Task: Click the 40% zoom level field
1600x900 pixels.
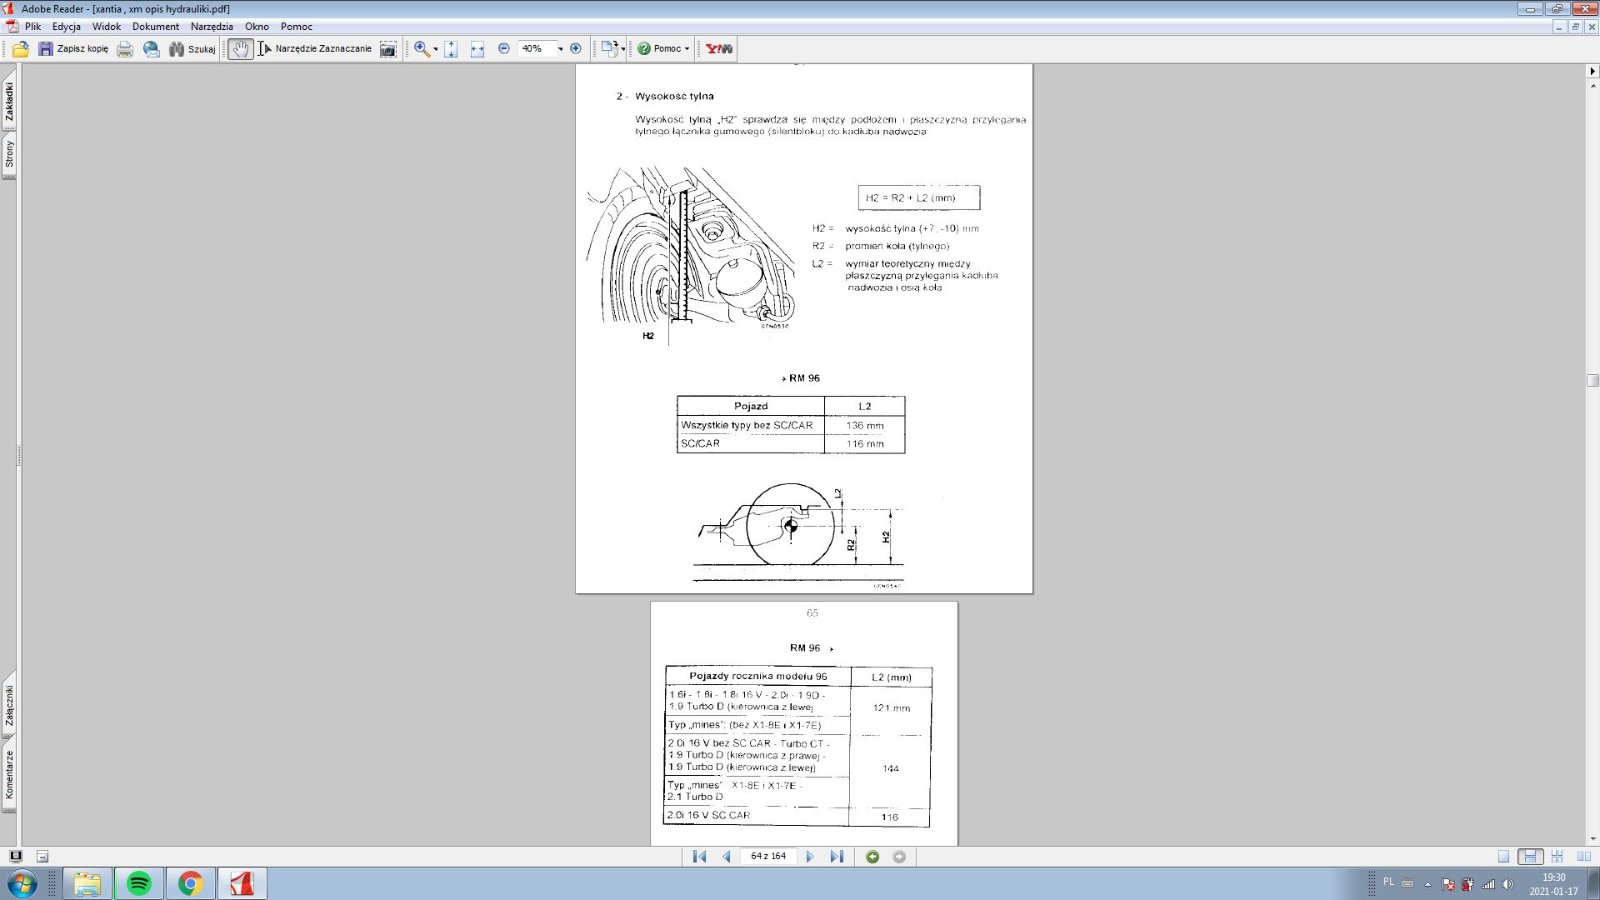Action: tap(535, 48)
